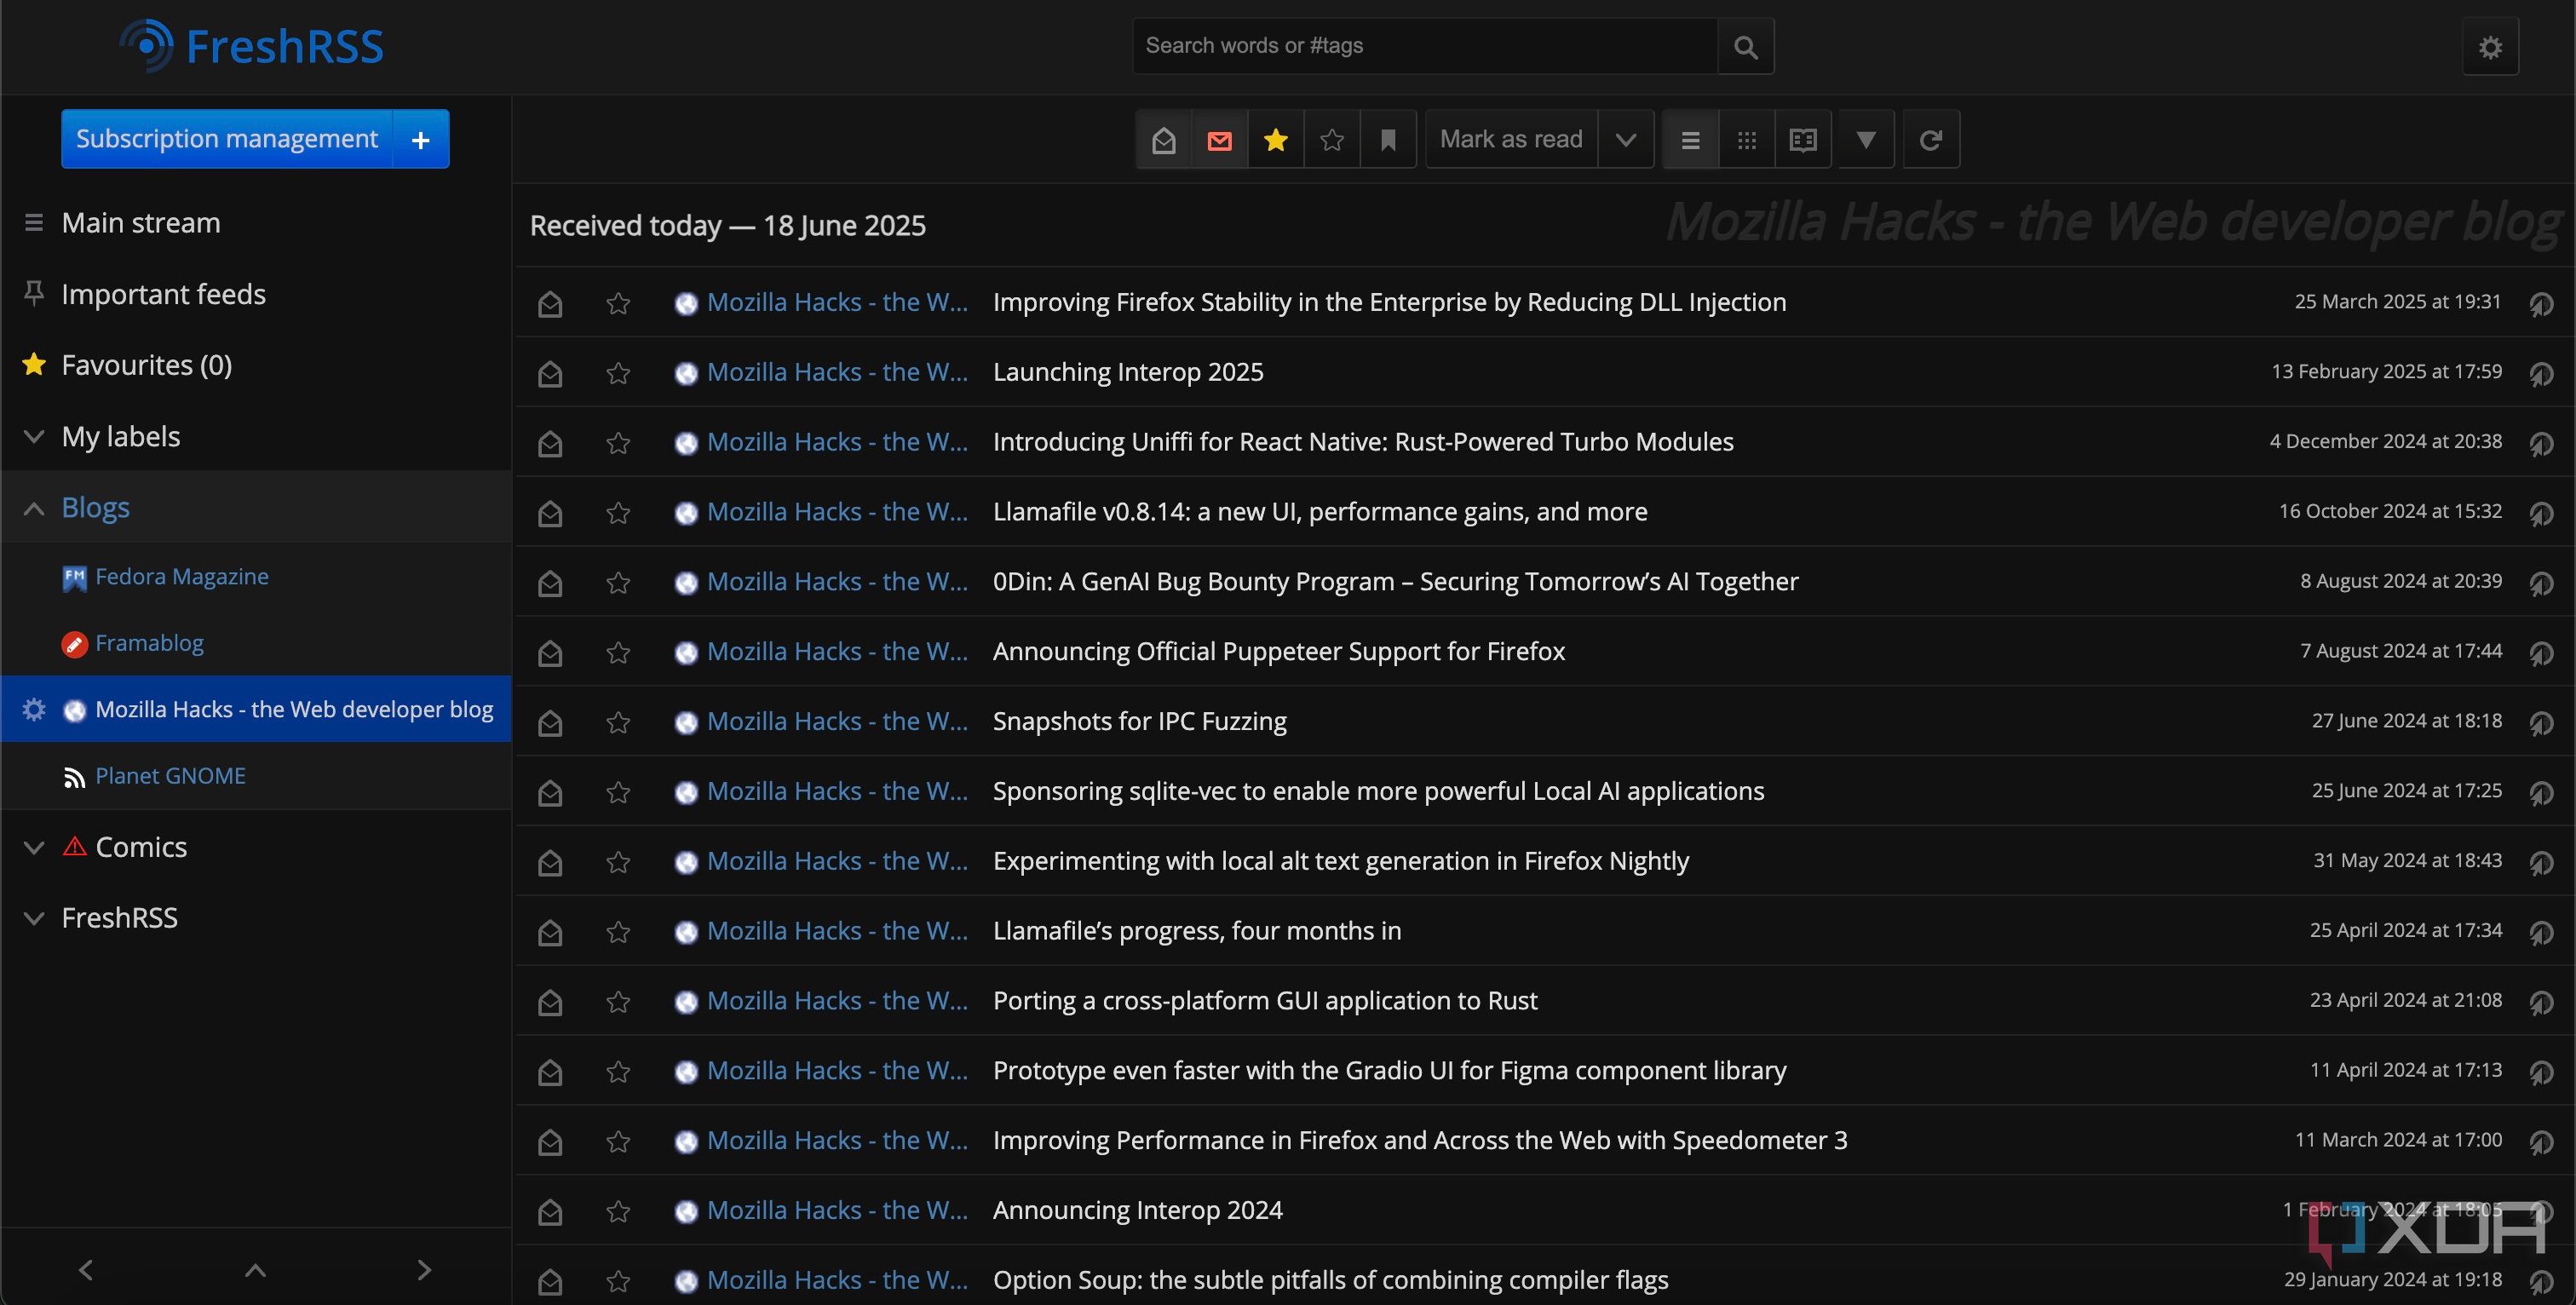The width and height of the screenshot is (2576, 1305).
Task: Switch to normal list view
Action: [x=1691, y=140]
